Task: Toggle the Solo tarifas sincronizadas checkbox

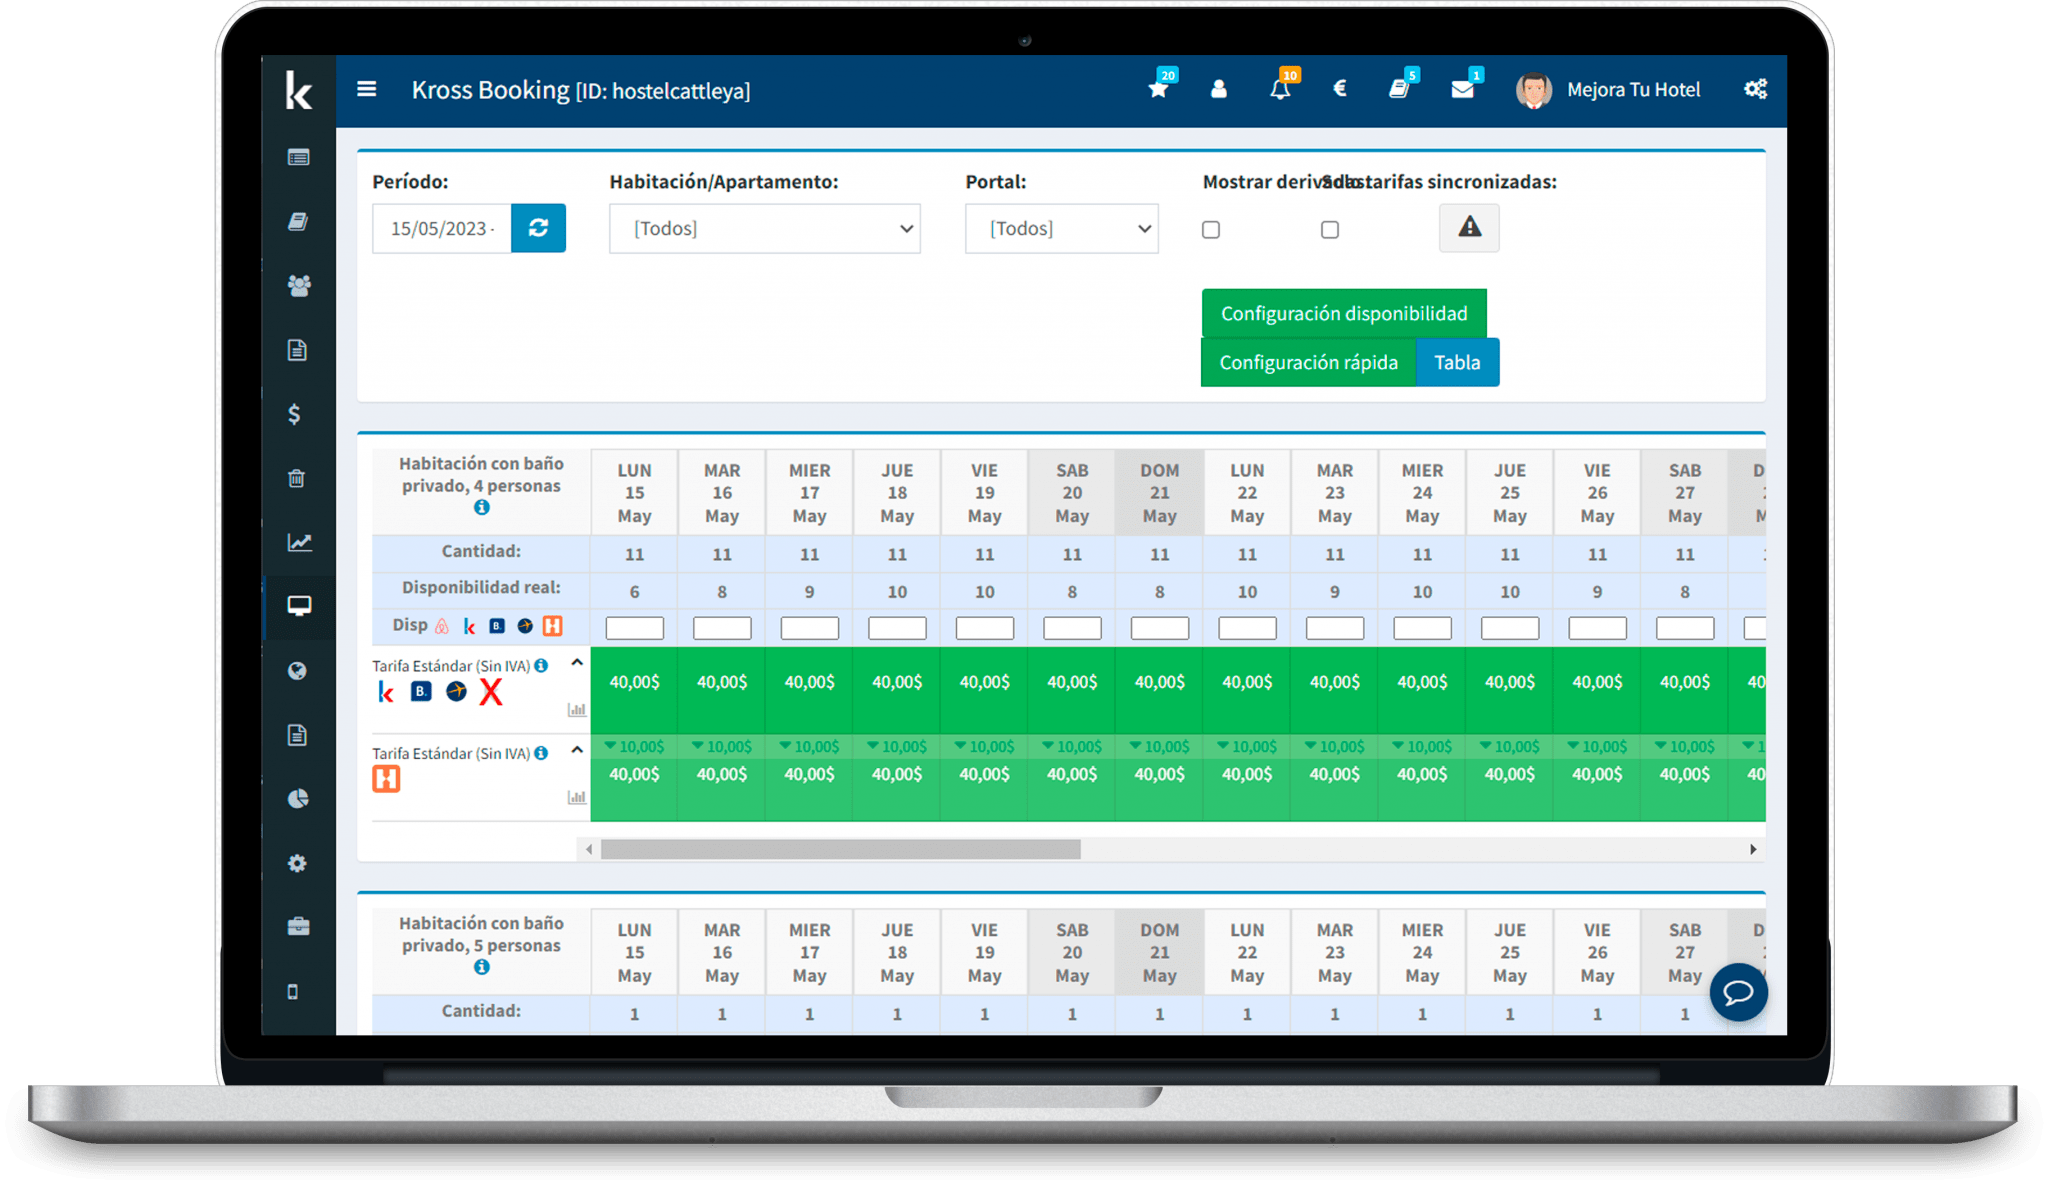Action: coord(1330,230)
